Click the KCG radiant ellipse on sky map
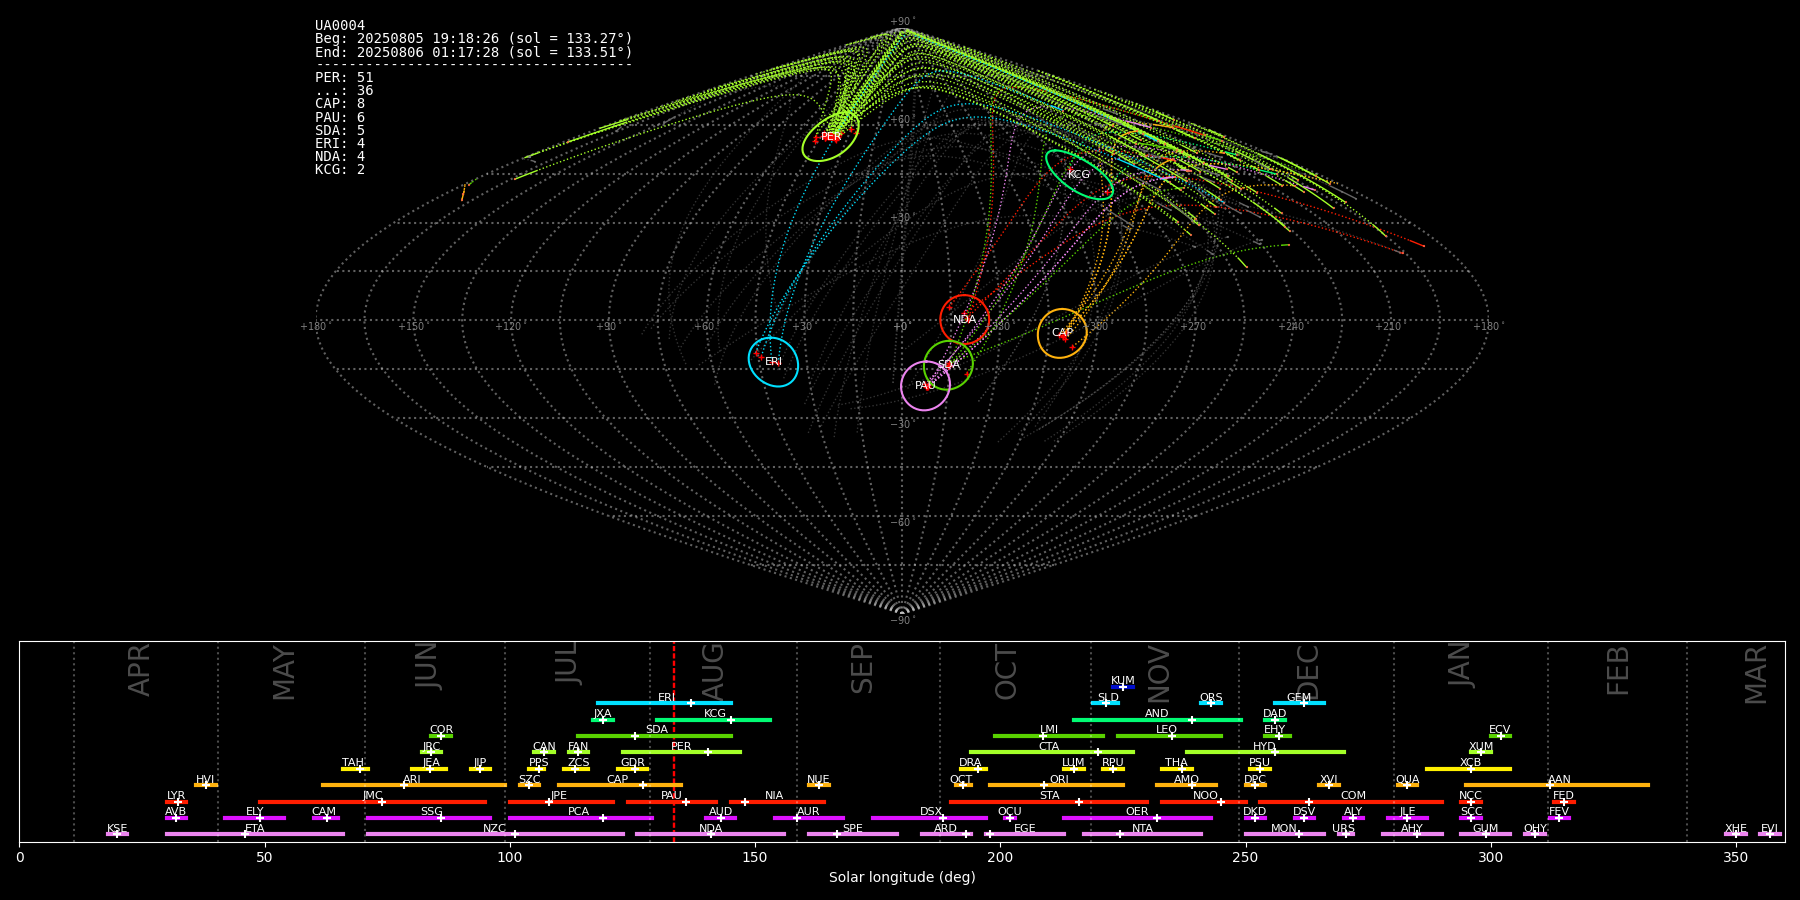Image resolution: width=1800 pixels, height=900 pixels. point(1079,175)
